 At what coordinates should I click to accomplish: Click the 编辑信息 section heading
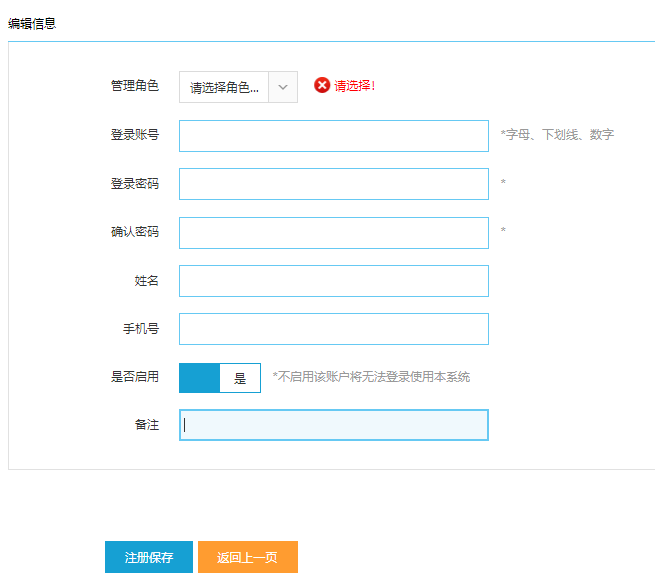tap(32, 23)
